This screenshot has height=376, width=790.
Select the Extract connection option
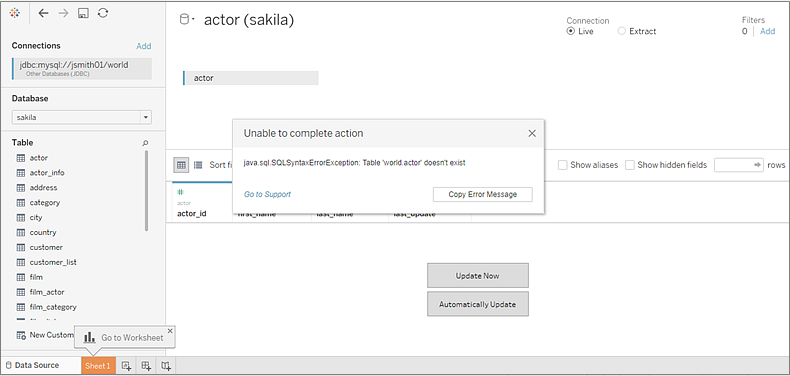[622, 31]
